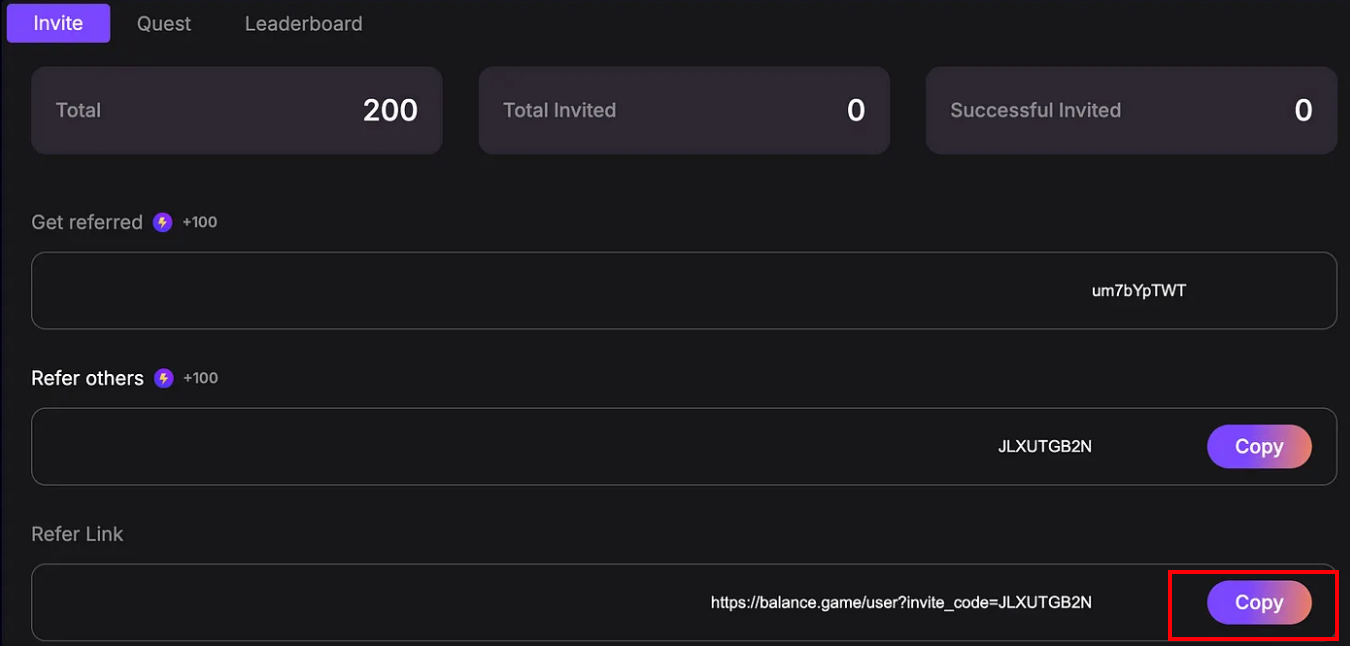Click the Successful Invited card
Viewport: 1350px width, 646px height.
(1131, 110)
